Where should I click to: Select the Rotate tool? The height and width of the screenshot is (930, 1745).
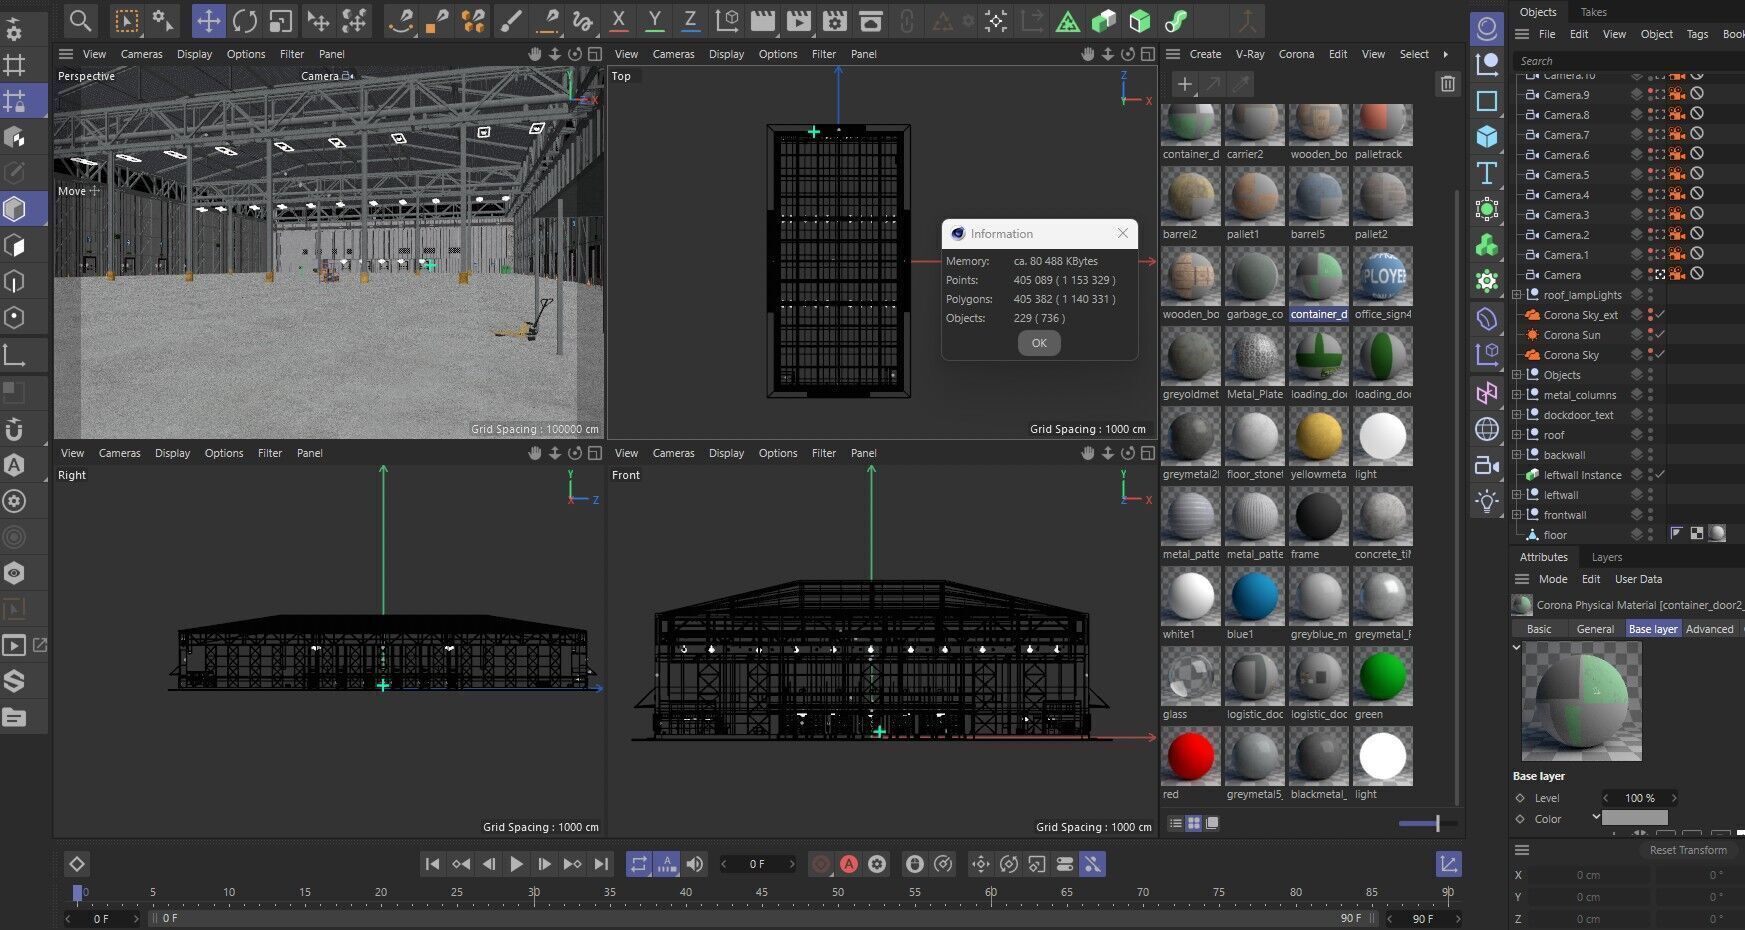tap(244, 20)
